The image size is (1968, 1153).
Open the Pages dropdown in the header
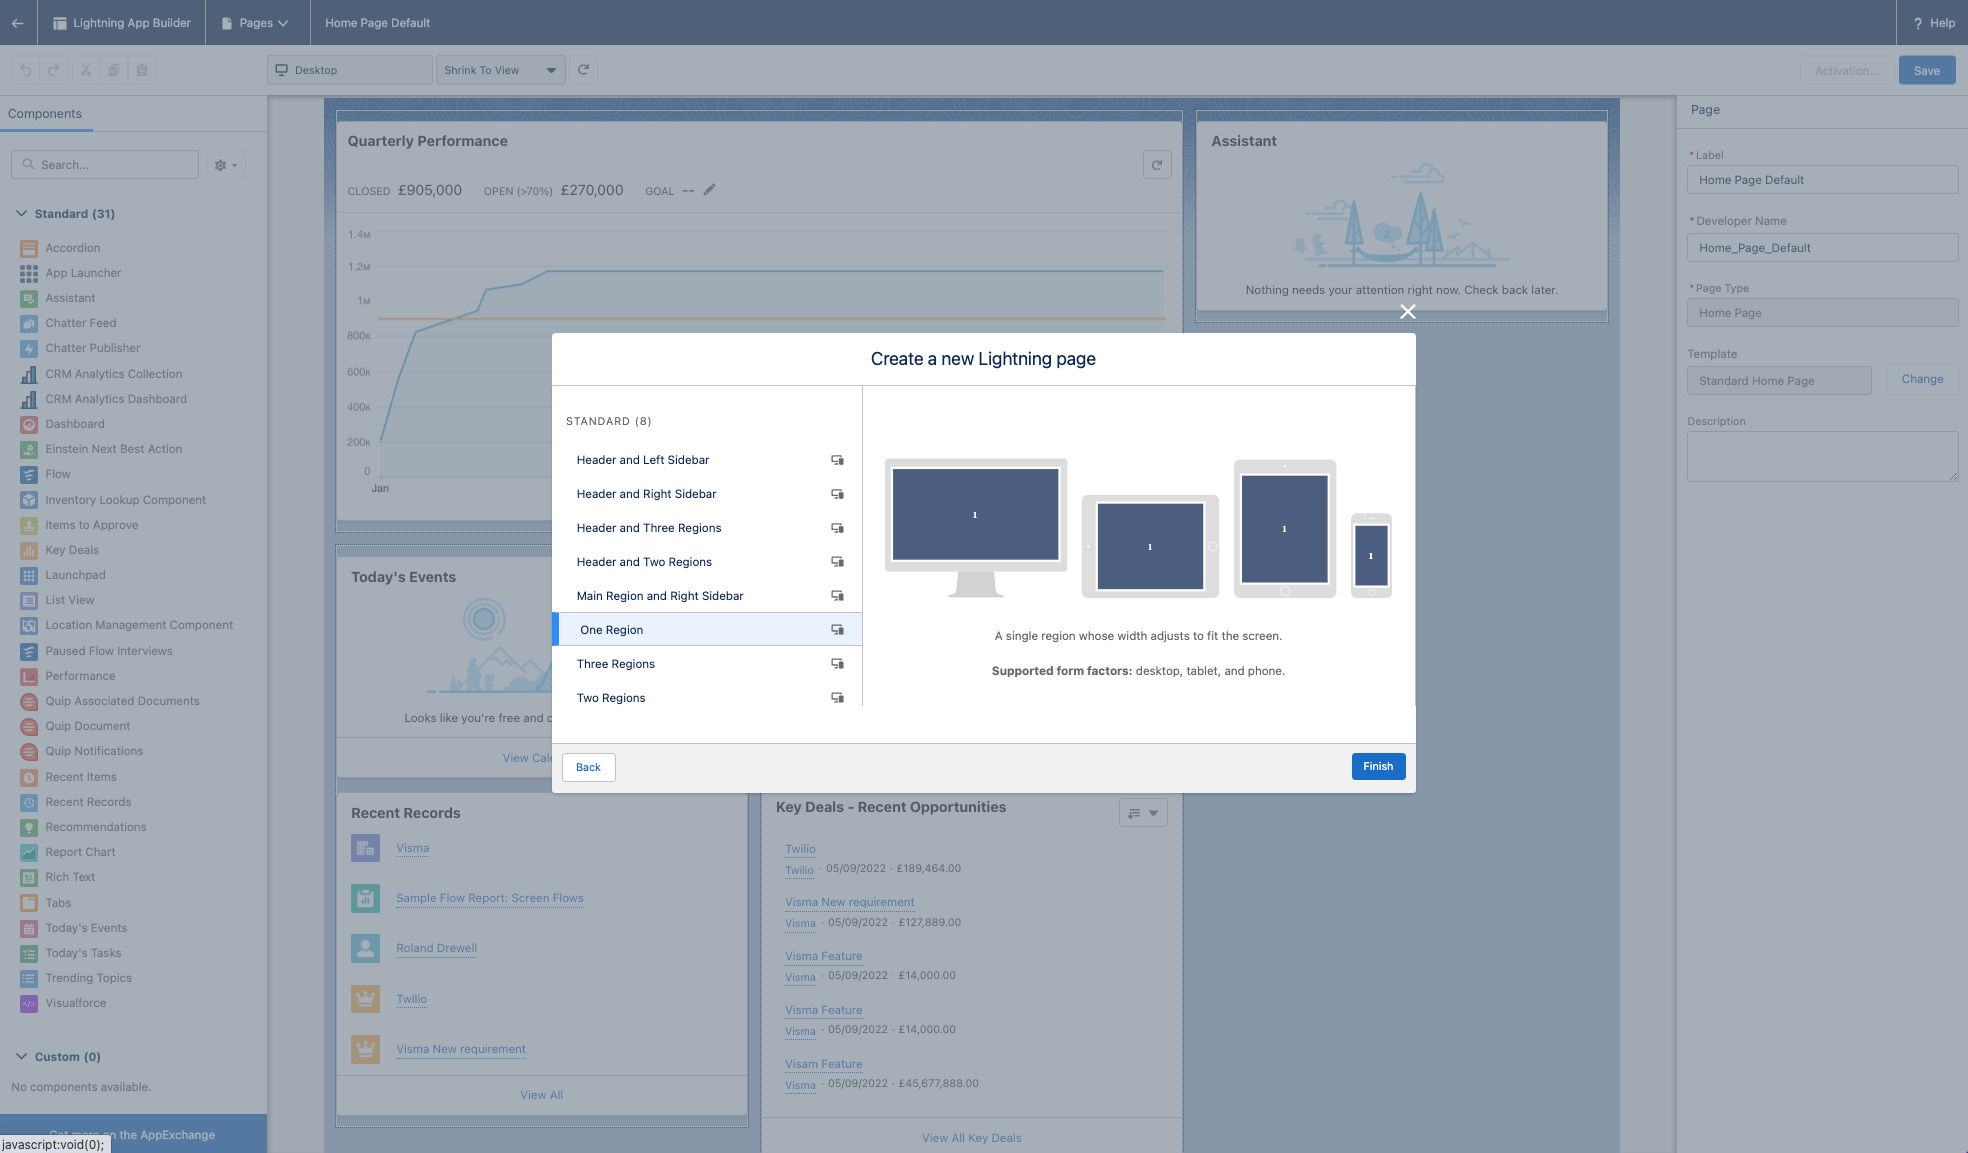256,22
